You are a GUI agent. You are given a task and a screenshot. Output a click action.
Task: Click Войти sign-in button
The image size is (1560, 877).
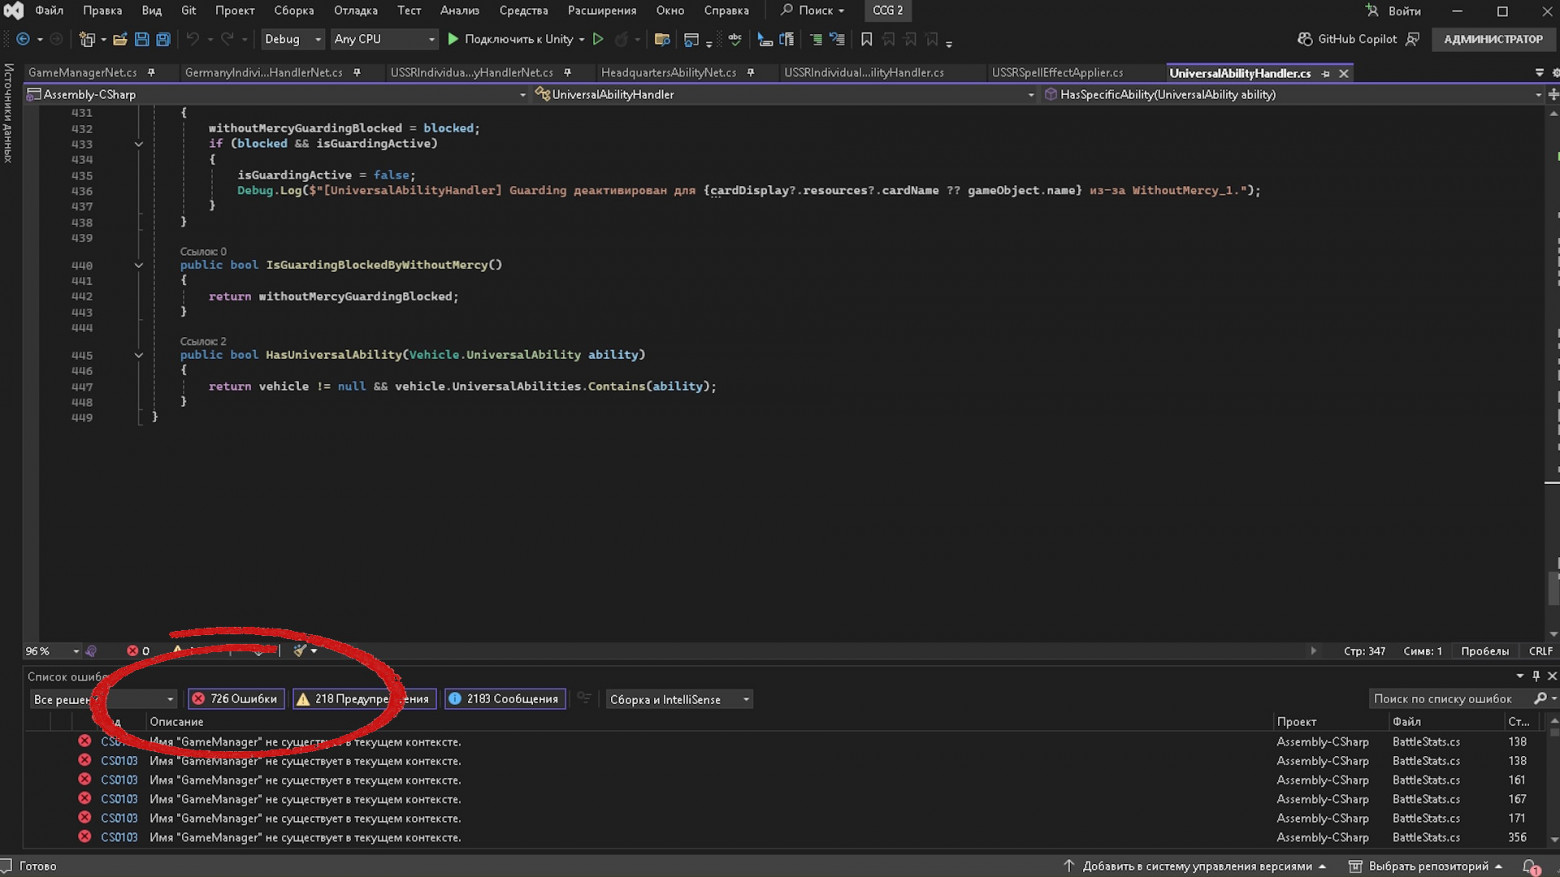1393,11
